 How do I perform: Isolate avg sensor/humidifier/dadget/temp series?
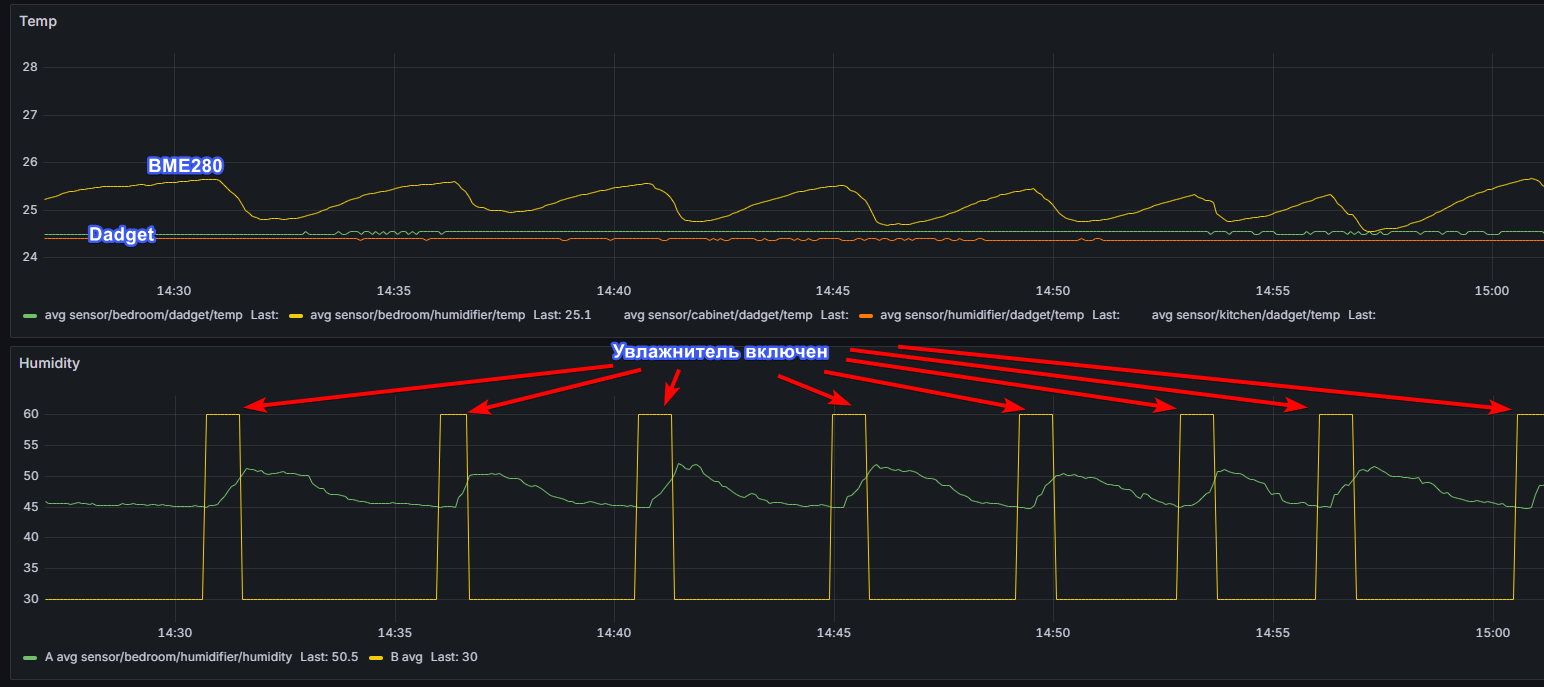coord(982,315)
